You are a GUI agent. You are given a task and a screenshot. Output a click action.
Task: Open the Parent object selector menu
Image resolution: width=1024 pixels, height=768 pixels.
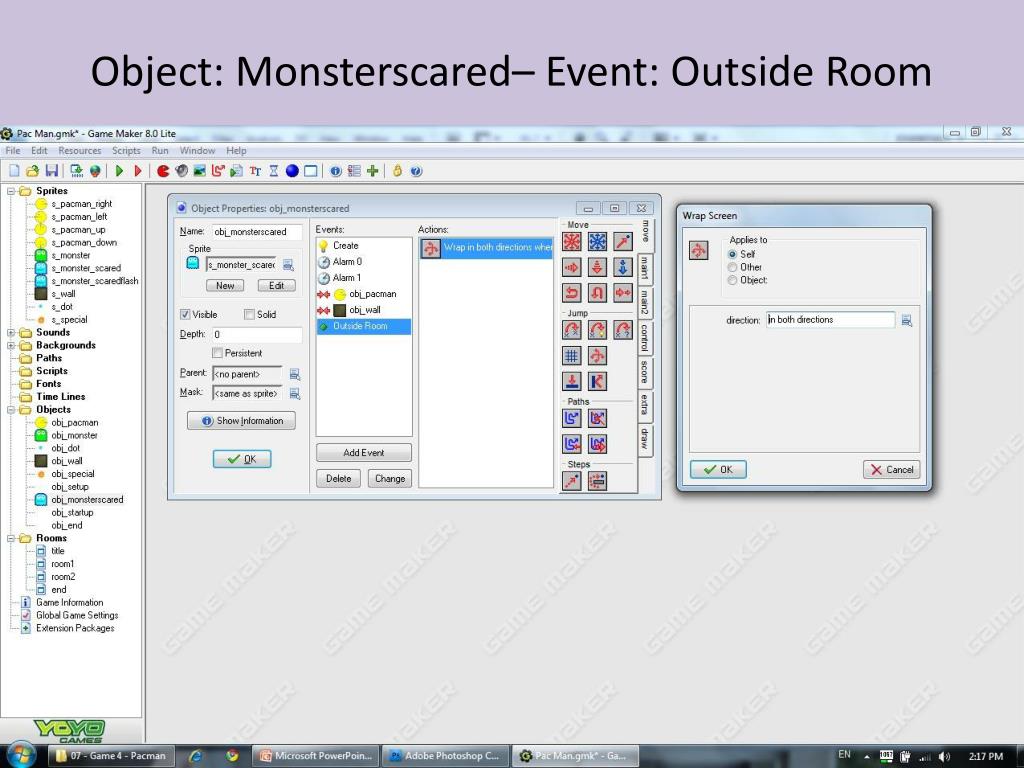click(x=295, y=374)
